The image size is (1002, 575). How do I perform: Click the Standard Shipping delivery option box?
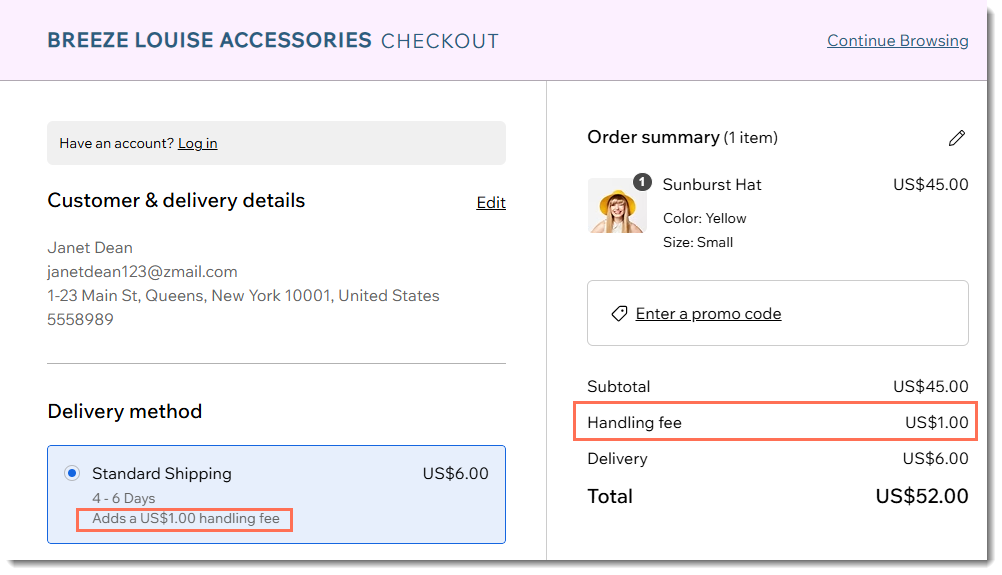(276, 494)
